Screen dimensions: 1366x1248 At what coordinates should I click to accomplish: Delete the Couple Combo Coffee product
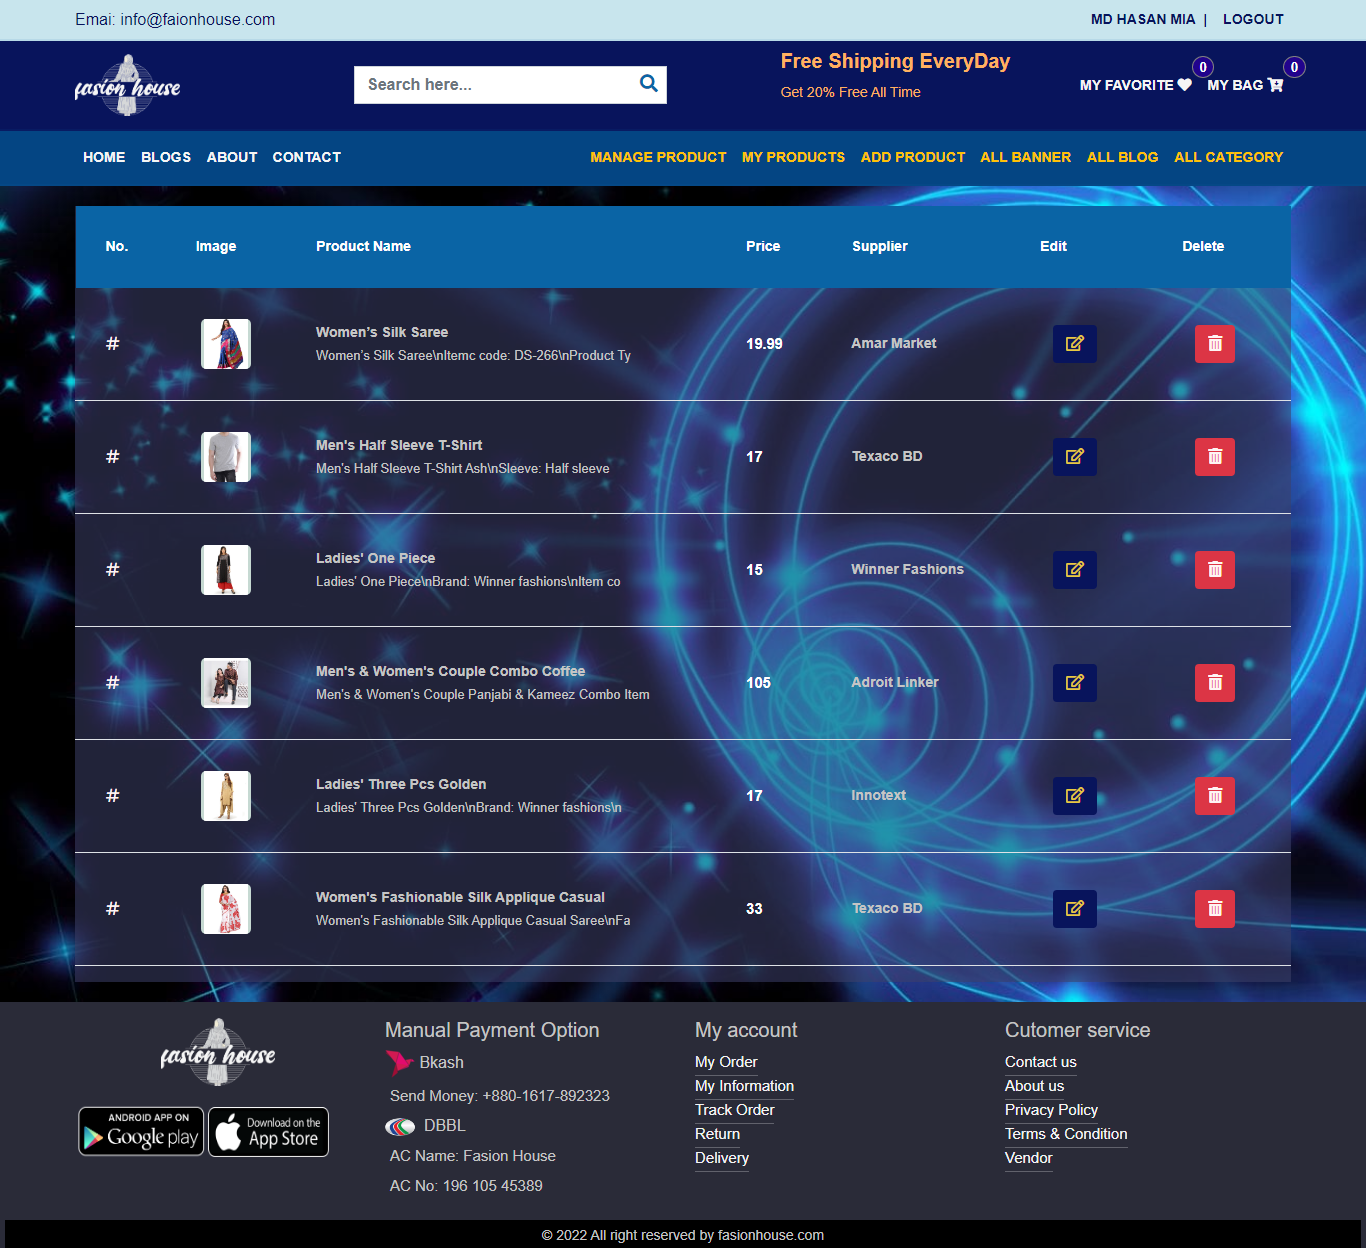pos(1214,683)
